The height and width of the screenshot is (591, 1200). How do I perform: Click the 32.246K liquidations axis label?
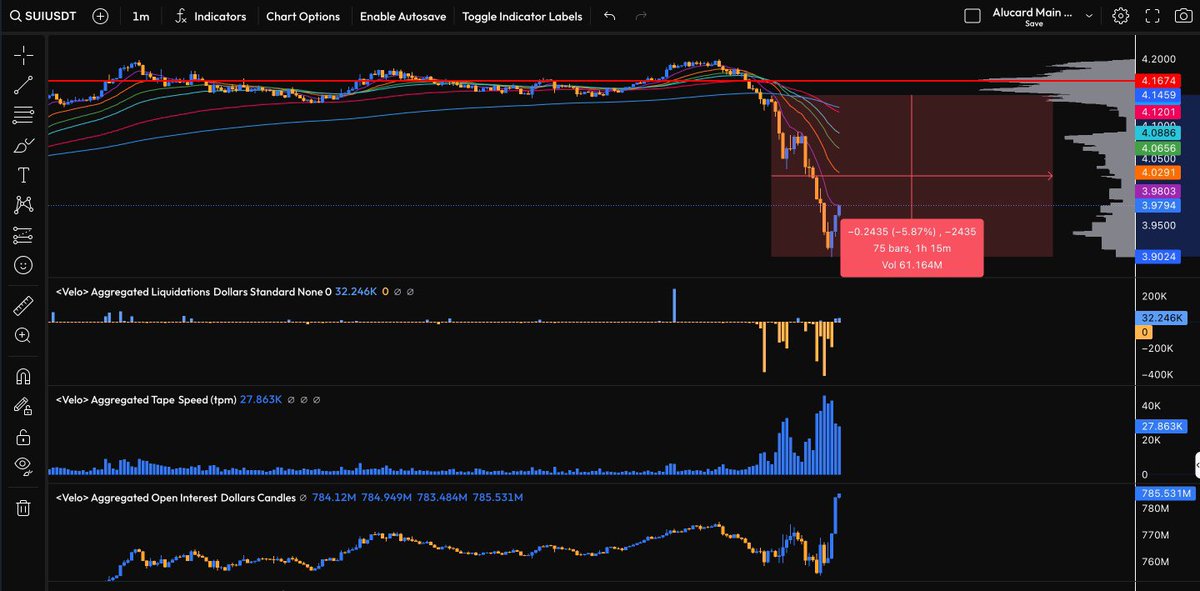click(x=1163, y=317)
